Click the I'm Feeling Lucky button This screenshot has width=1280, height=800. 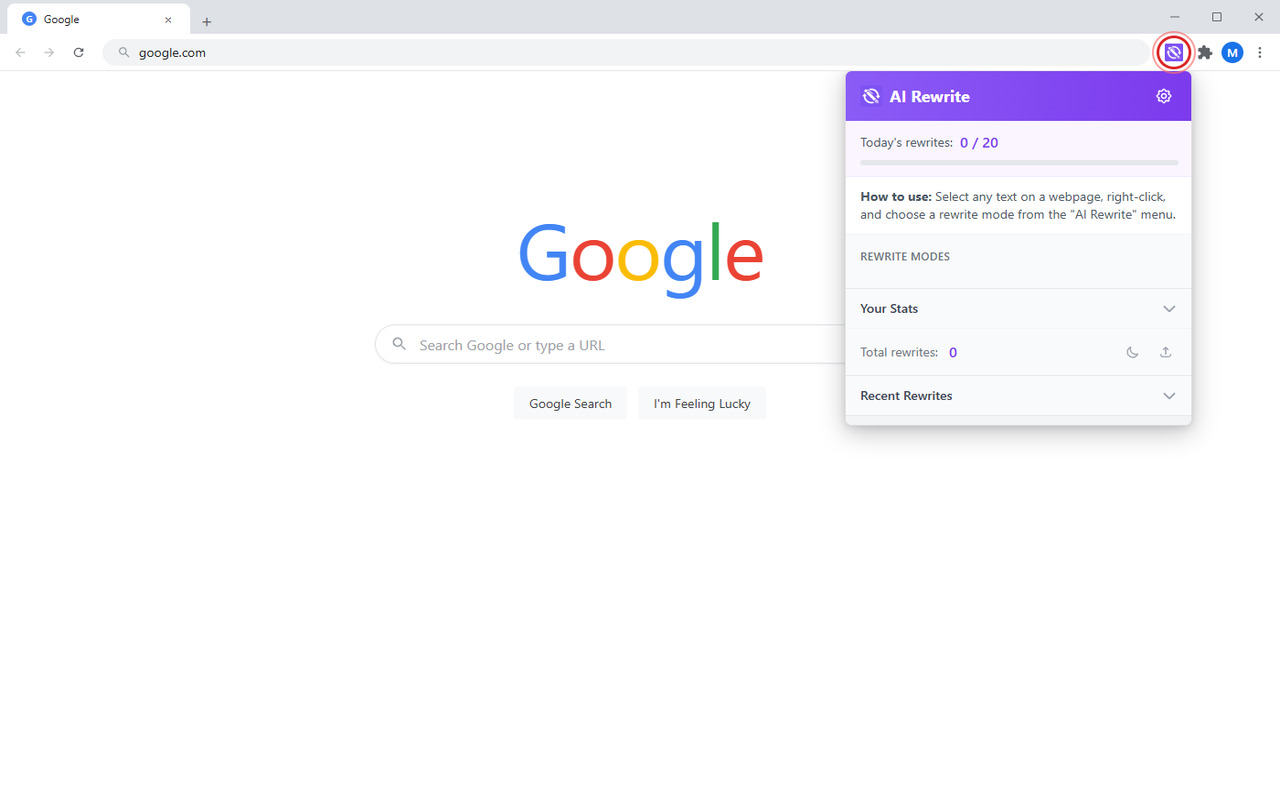click(702, 404)
